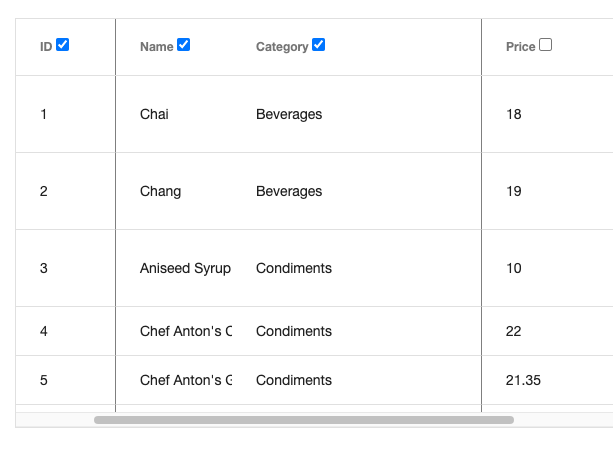Check the Price column checkbox
Screen dimensions: 613x458
pyautogui.click(x=545, y=45)
